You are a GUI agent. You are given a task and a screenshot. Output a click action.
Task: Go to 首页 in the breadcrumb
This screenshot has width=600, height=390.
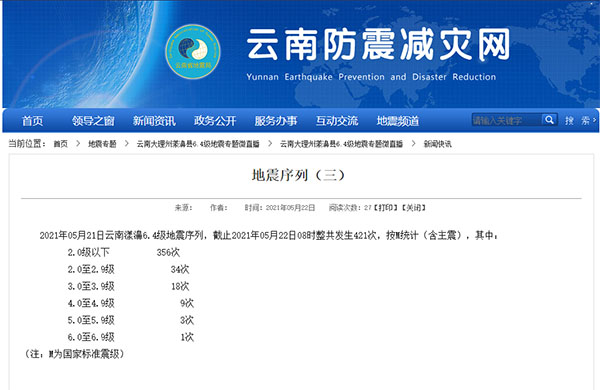pyautogui.click(x=60, y=144)
